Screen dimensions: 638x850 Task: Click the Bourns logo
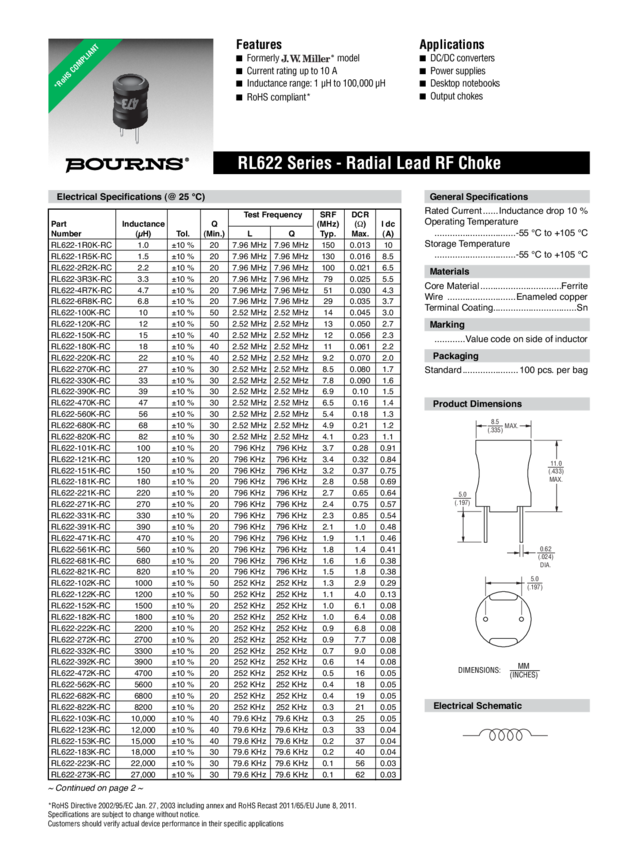click(127, 164)
